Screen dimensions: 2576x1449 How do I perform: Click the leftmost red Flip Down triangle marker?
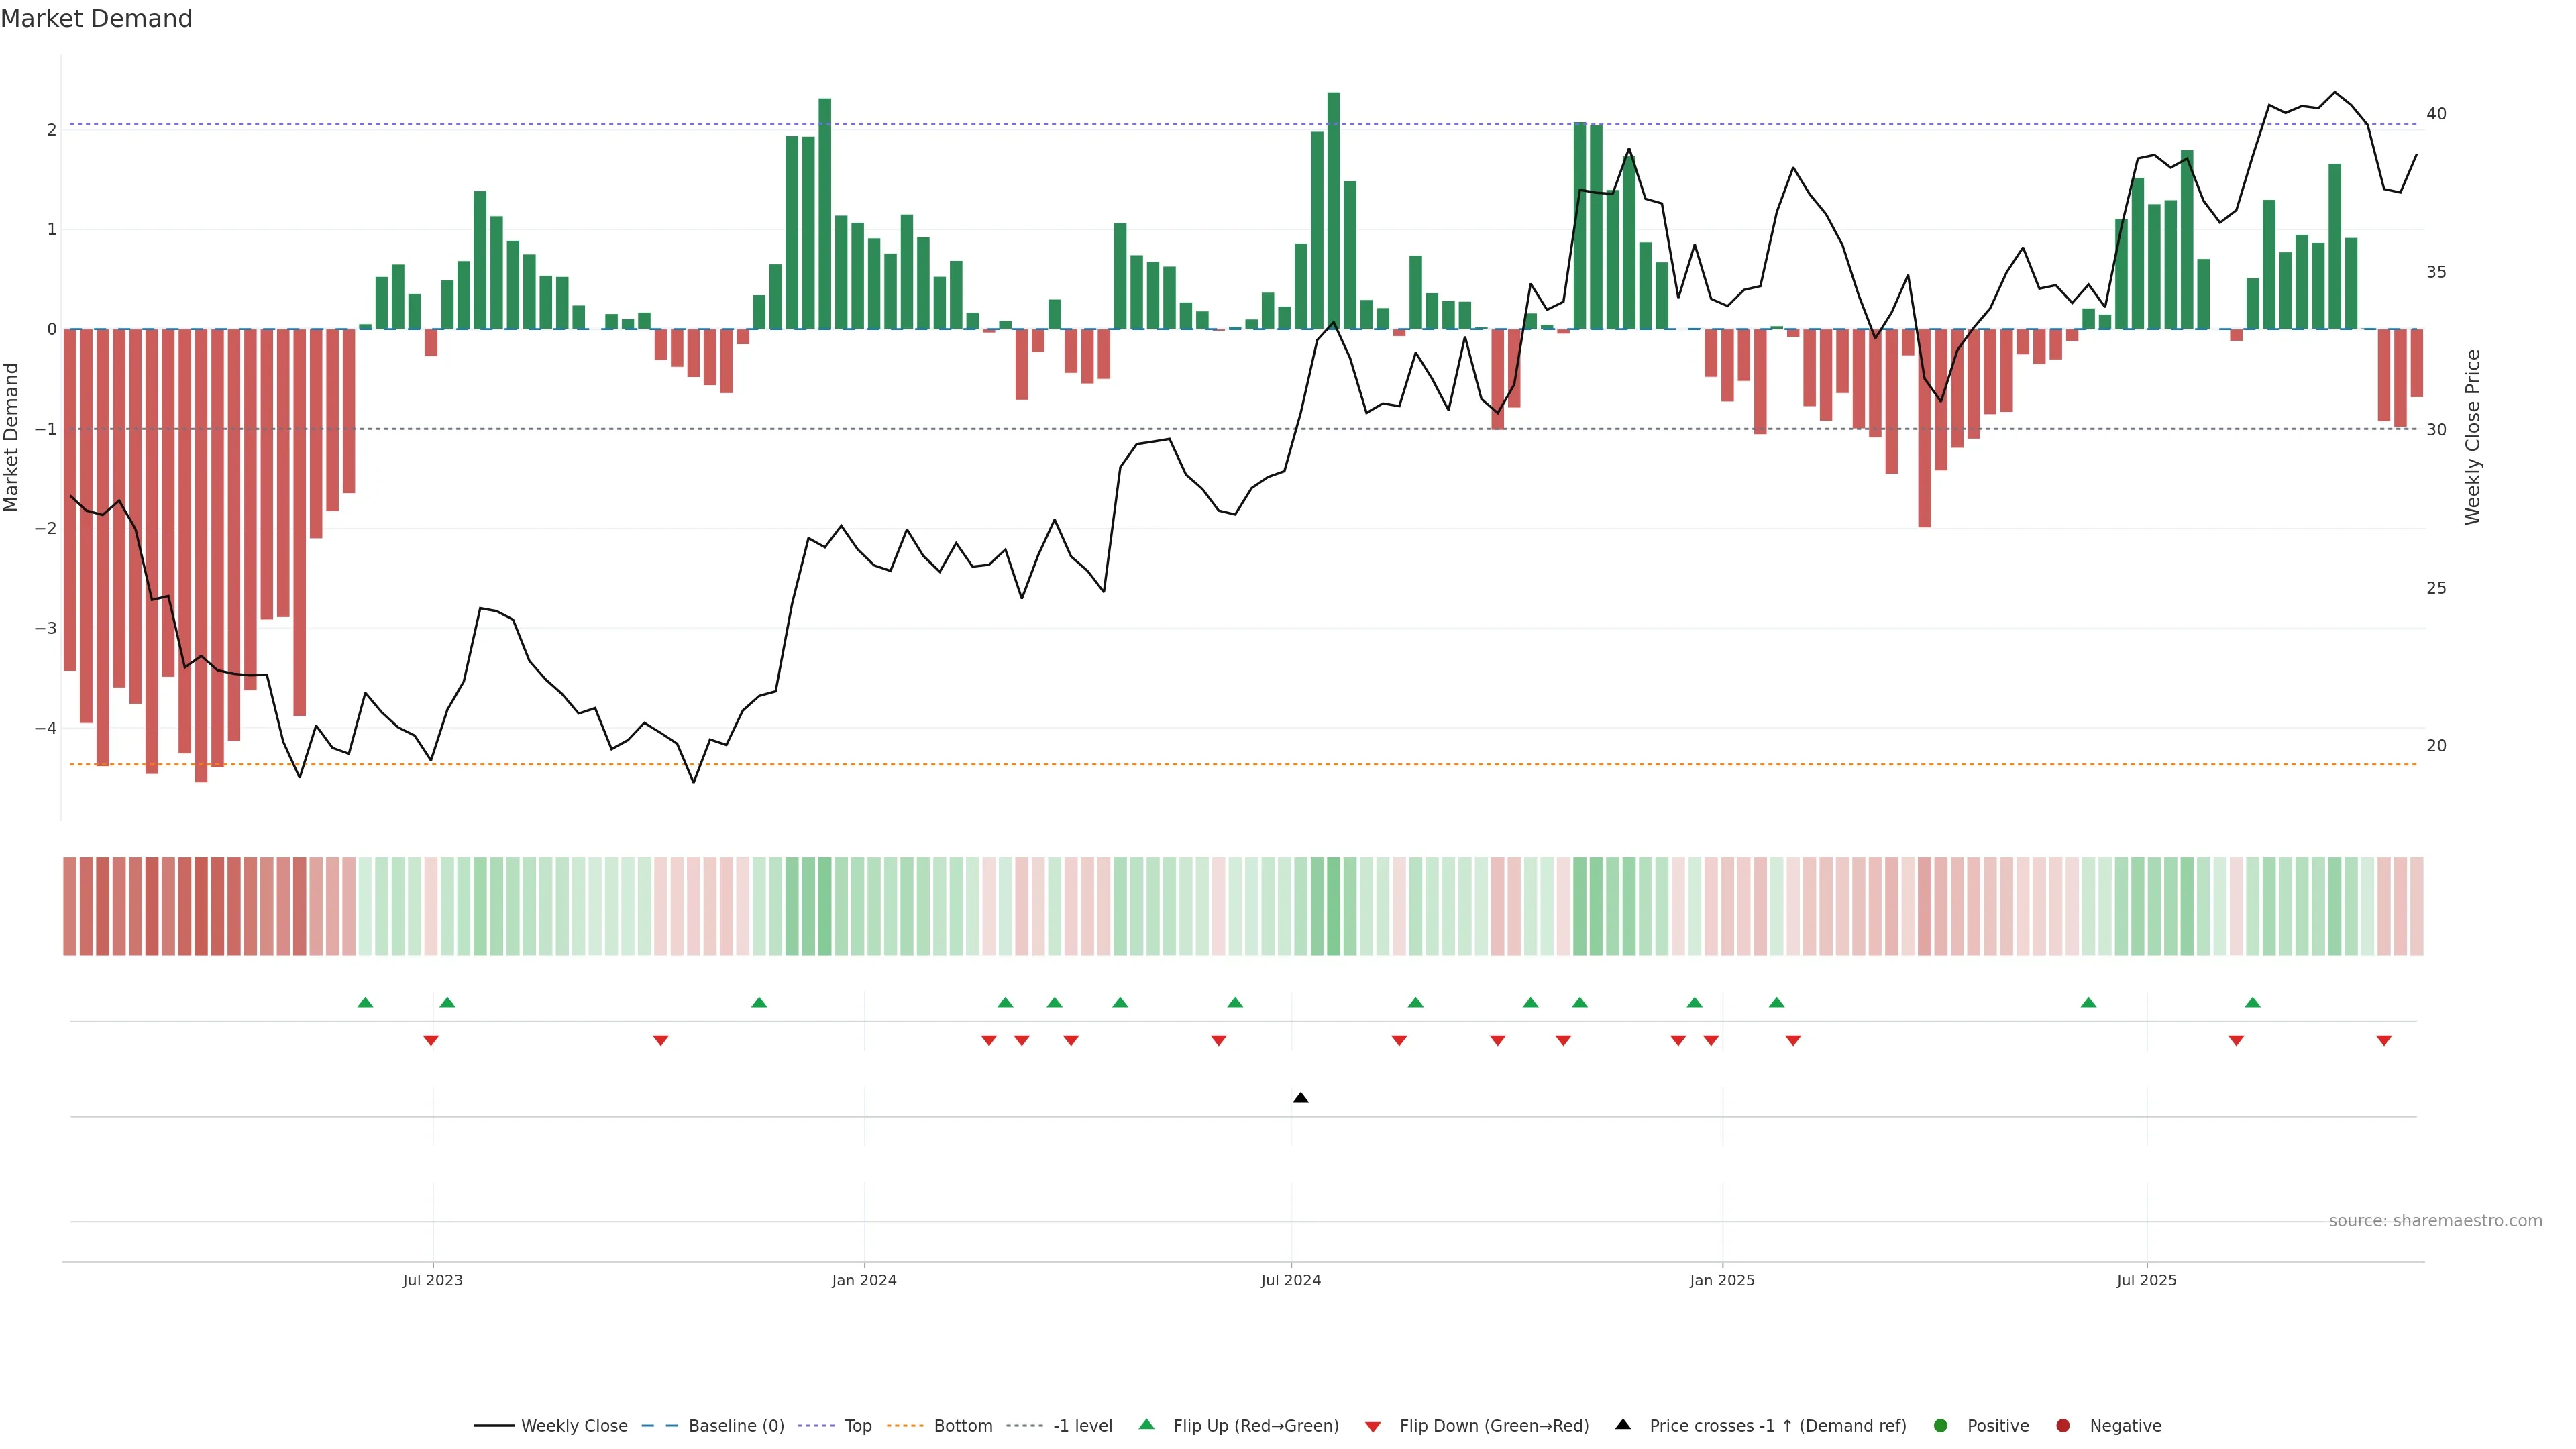click(431, 1041)
